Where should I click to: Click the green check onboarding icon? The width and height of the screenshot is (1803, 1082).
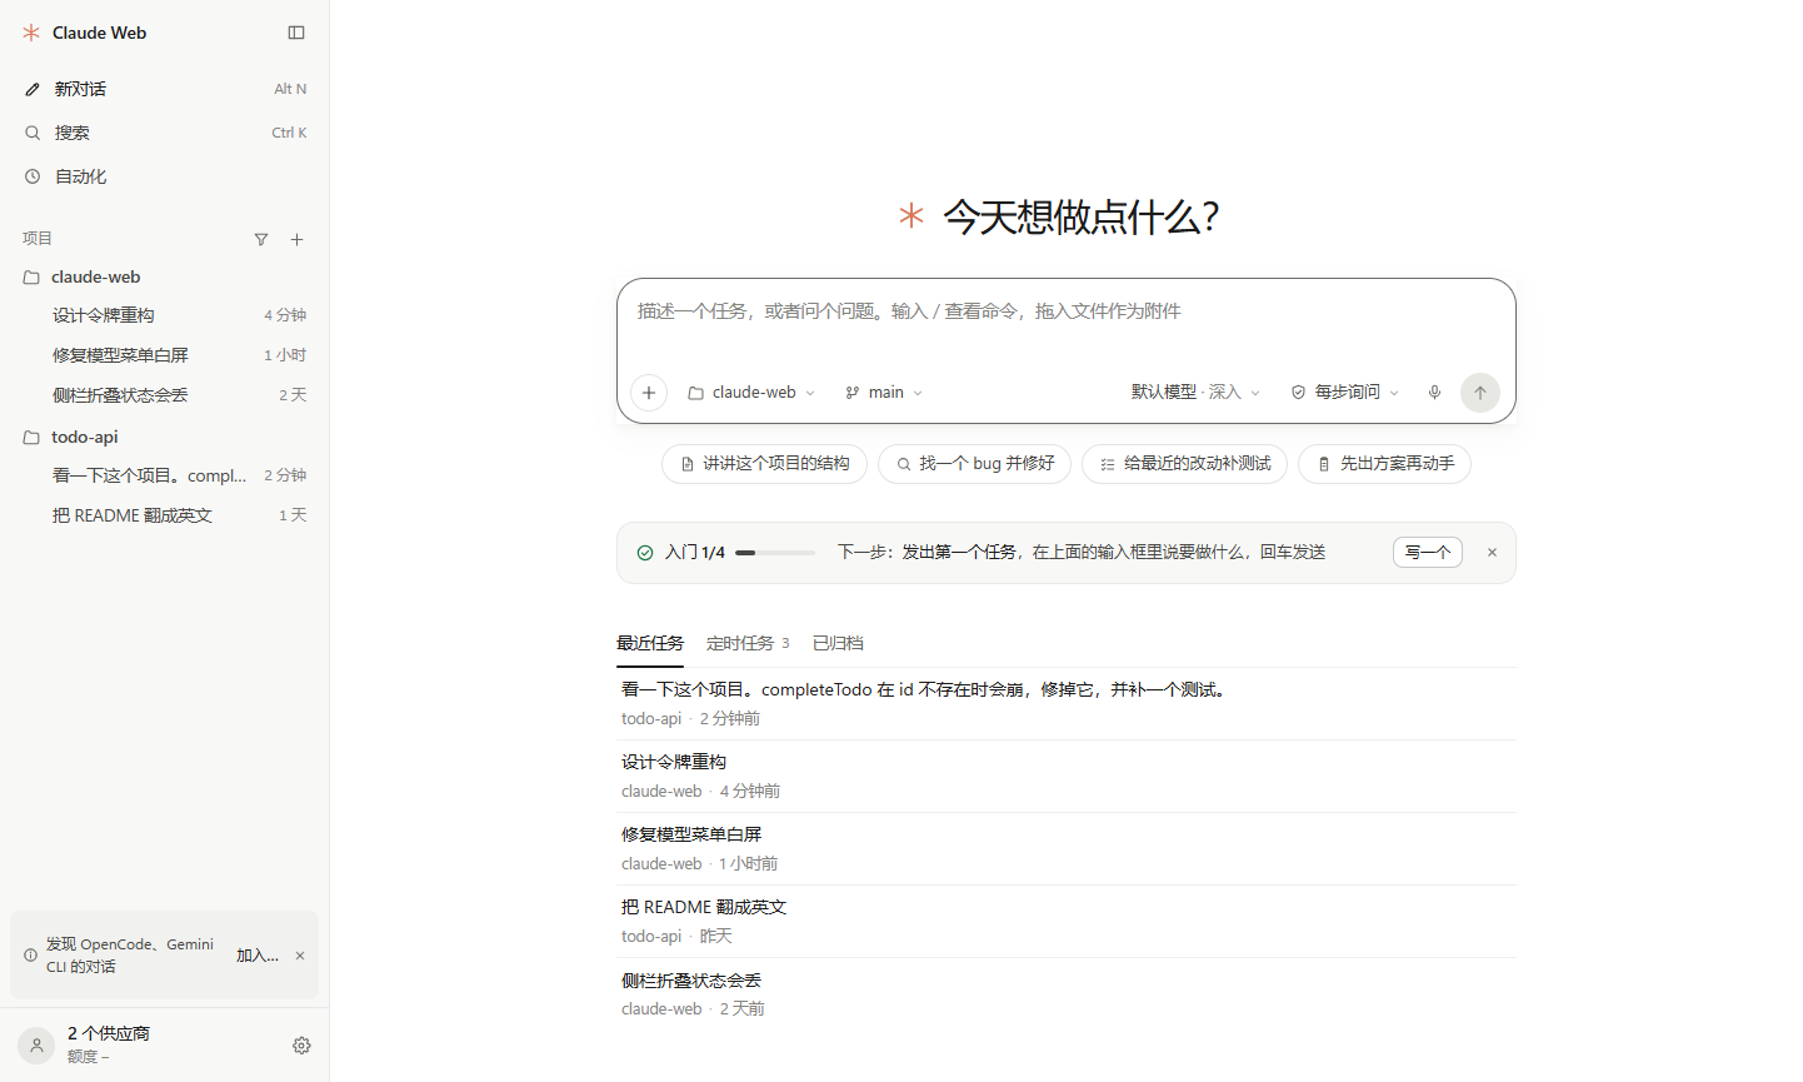coord(645,553)
